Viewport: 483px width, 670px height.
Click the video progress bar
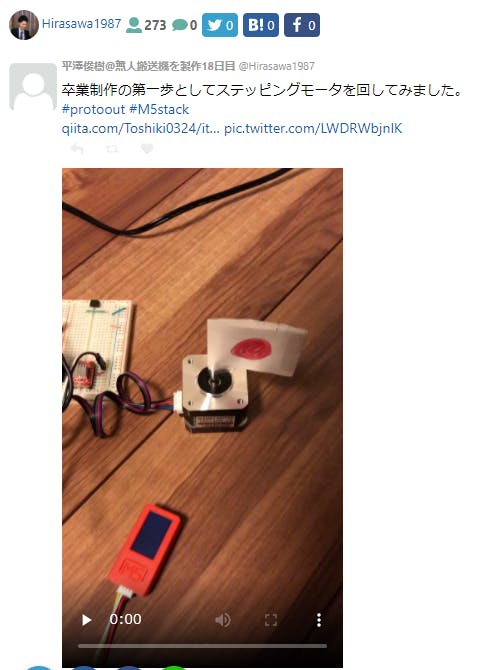pyautogui.click(x=202, y=646)
